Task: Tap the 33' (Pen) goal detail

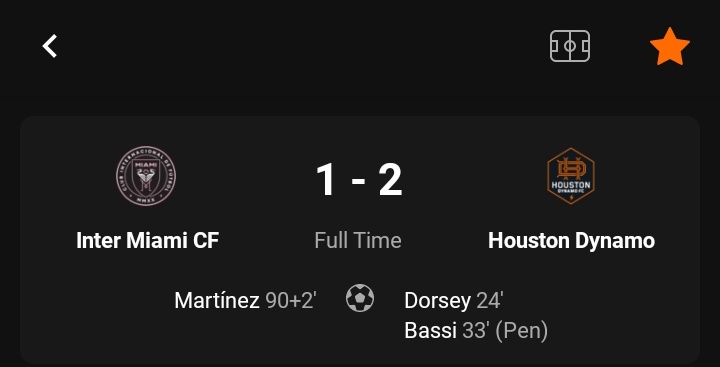Action: click(505, 331)
